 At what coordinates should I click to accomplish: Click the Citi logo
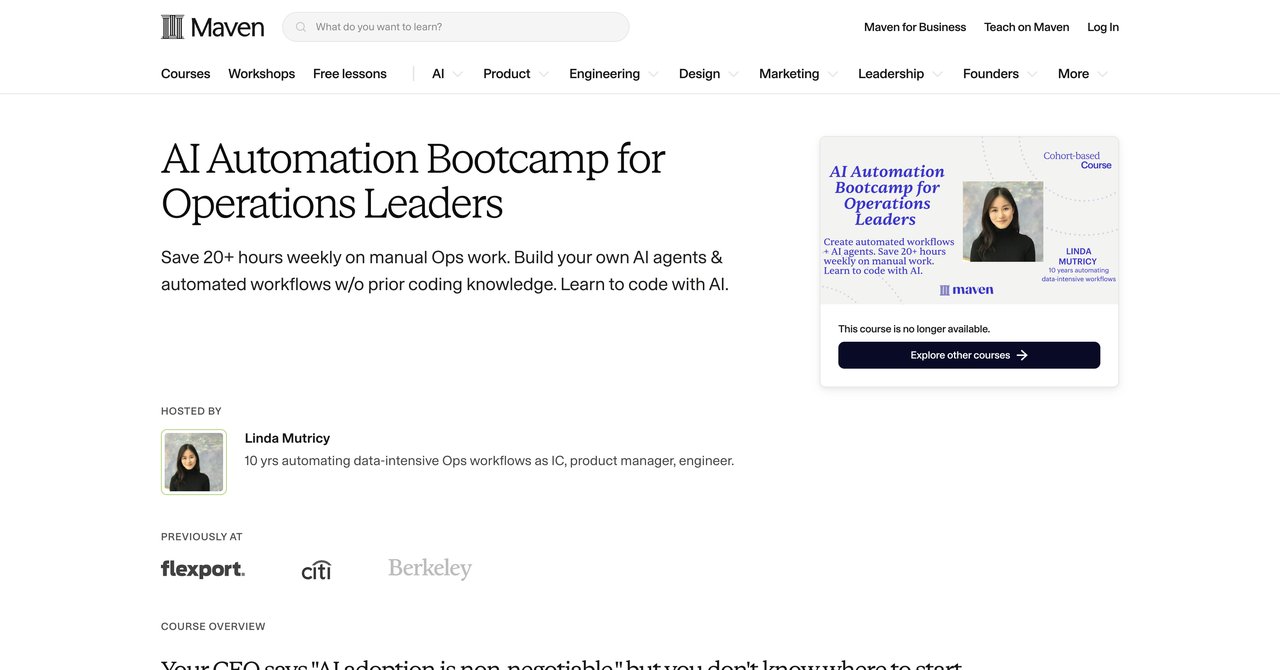pyautogui.click(x=316, y=570)
